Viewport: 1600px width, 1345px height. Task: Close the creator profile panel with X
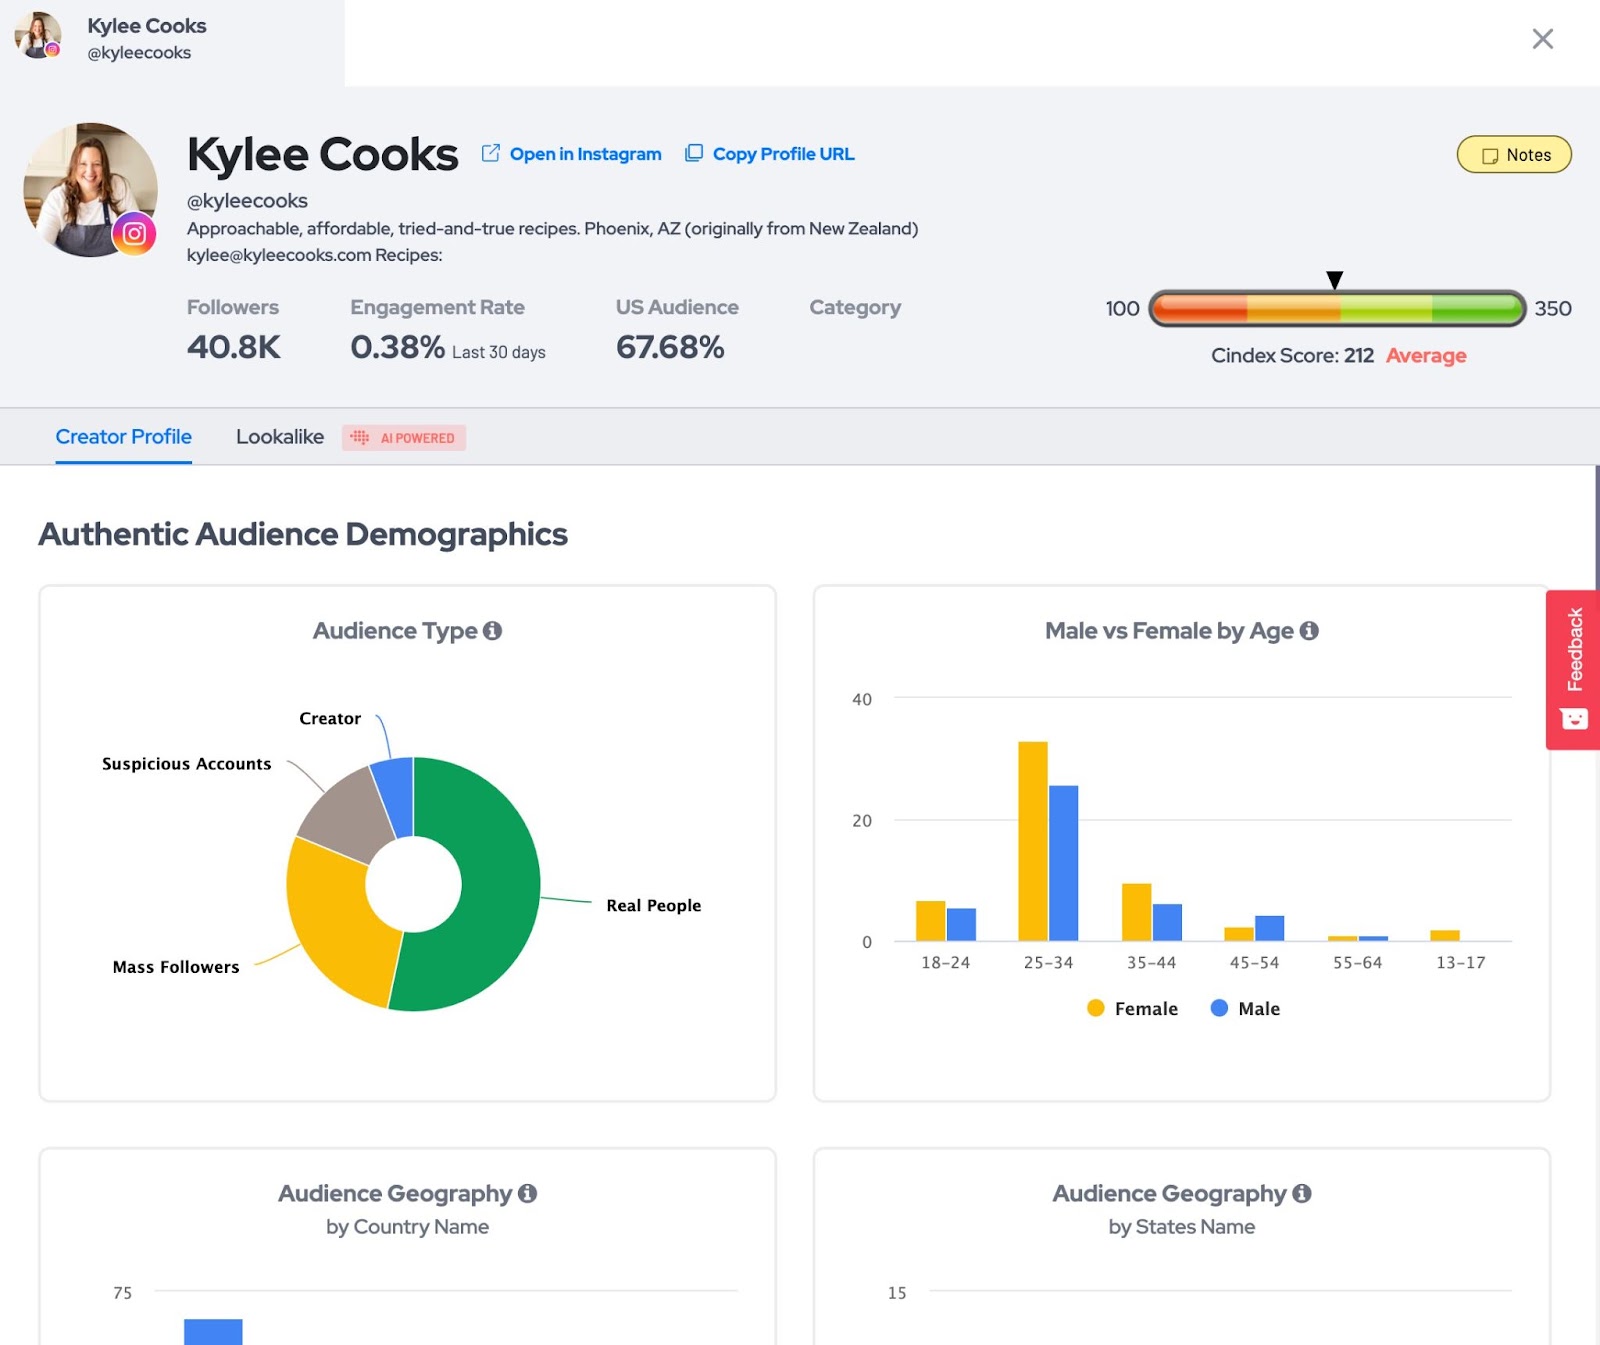click(x=1542, y=39)
